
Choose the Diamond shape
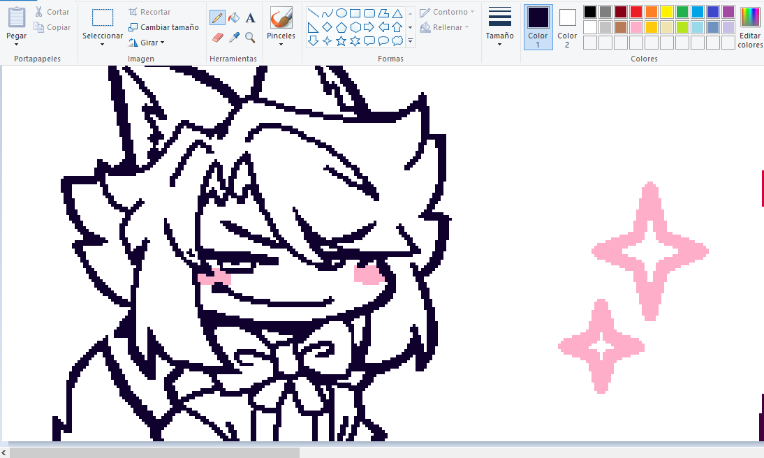click(327, 27)
